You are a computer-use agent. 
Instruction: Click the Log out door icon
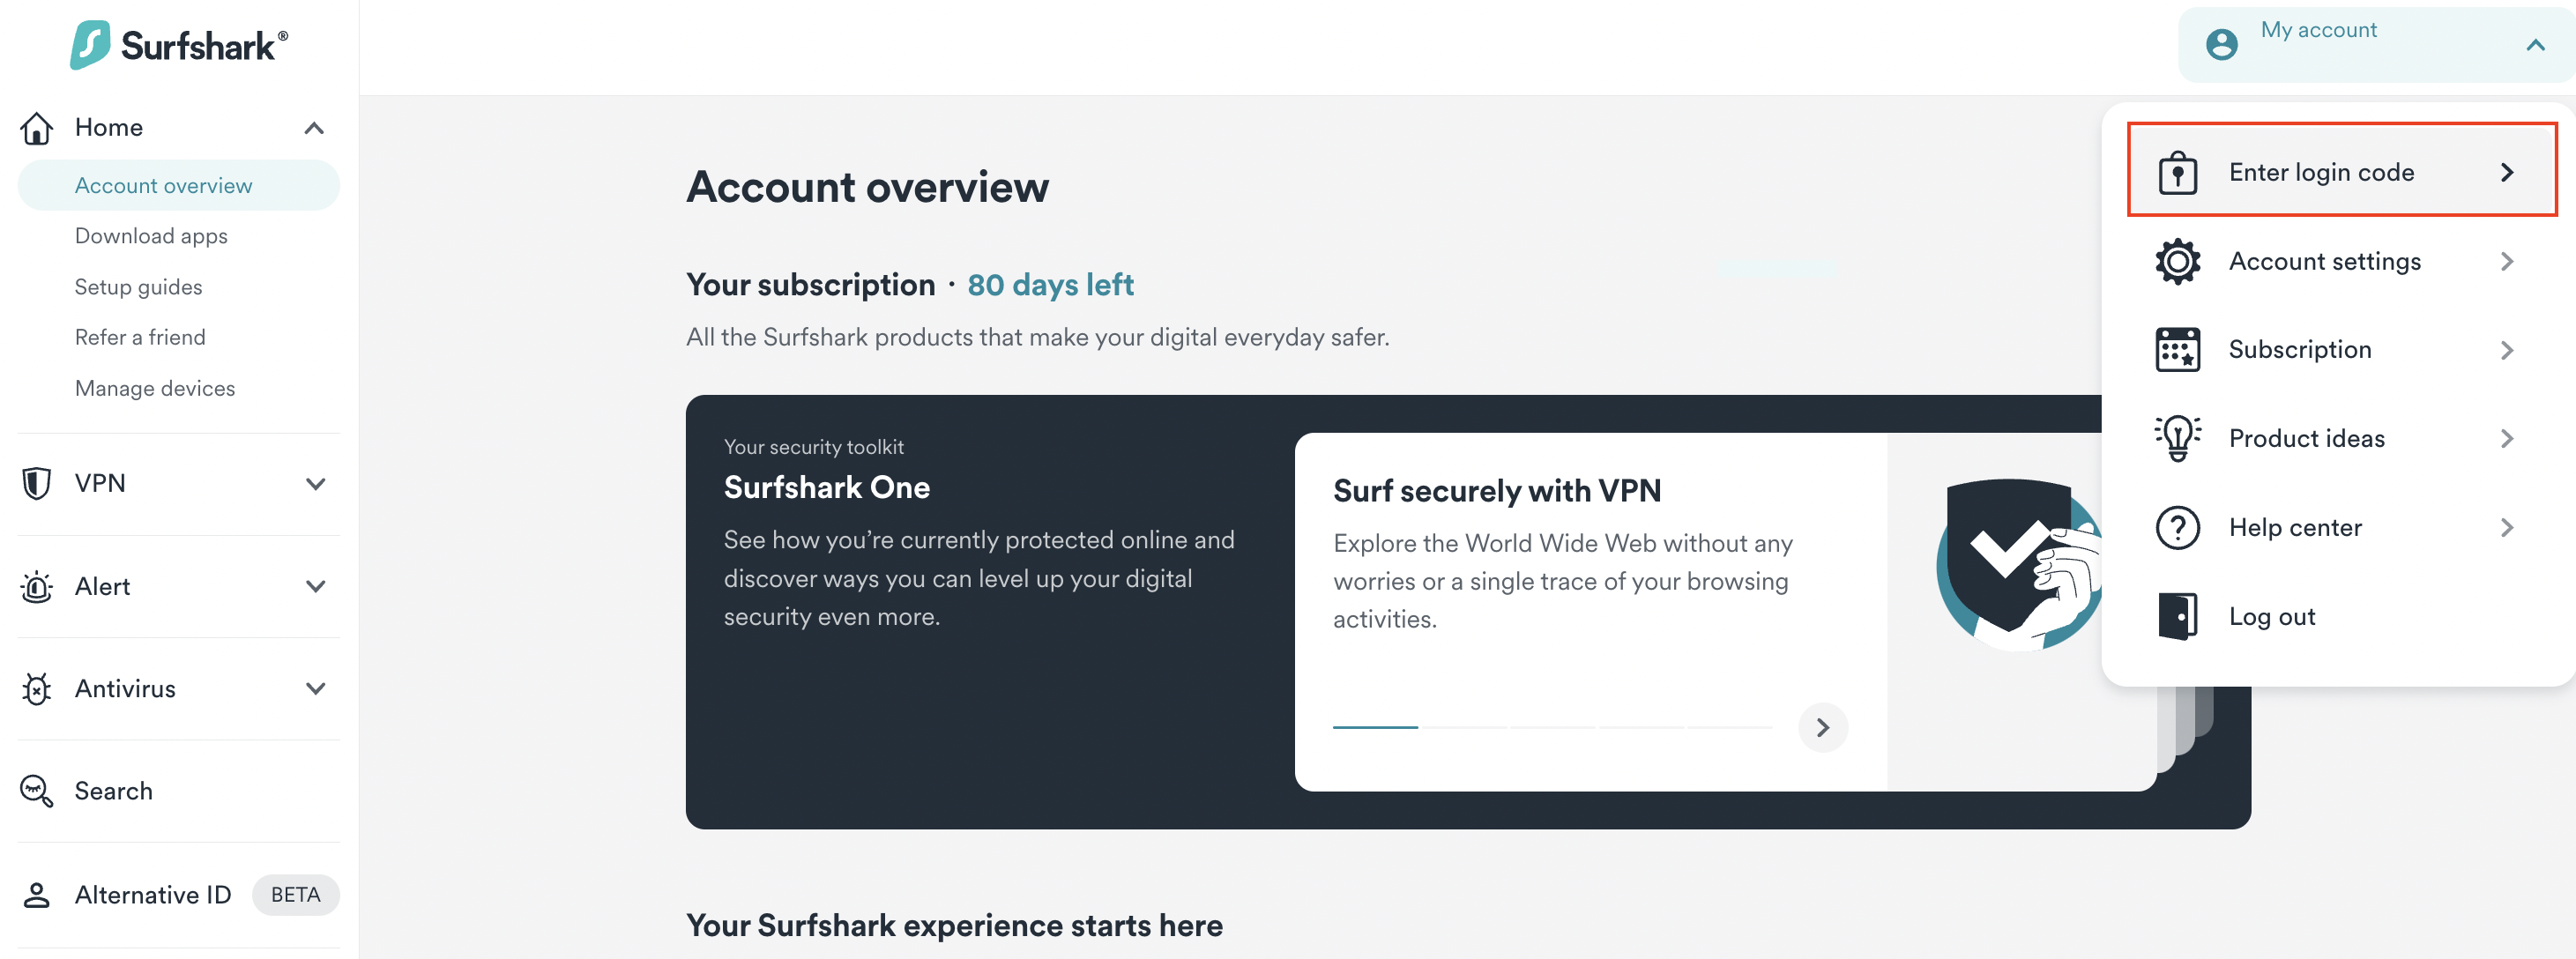coord(2177,616)
